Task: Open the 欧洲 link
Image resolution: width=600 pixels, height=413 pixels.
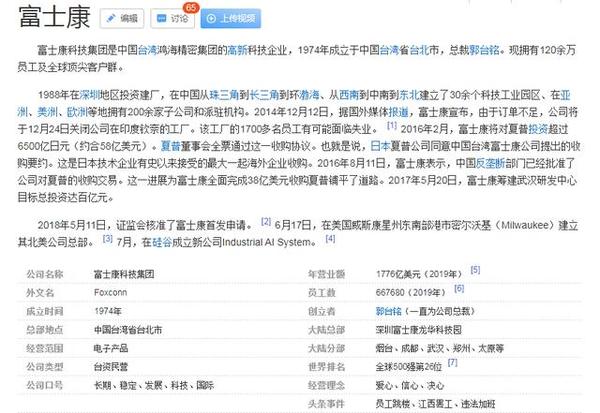Action: 77,112
